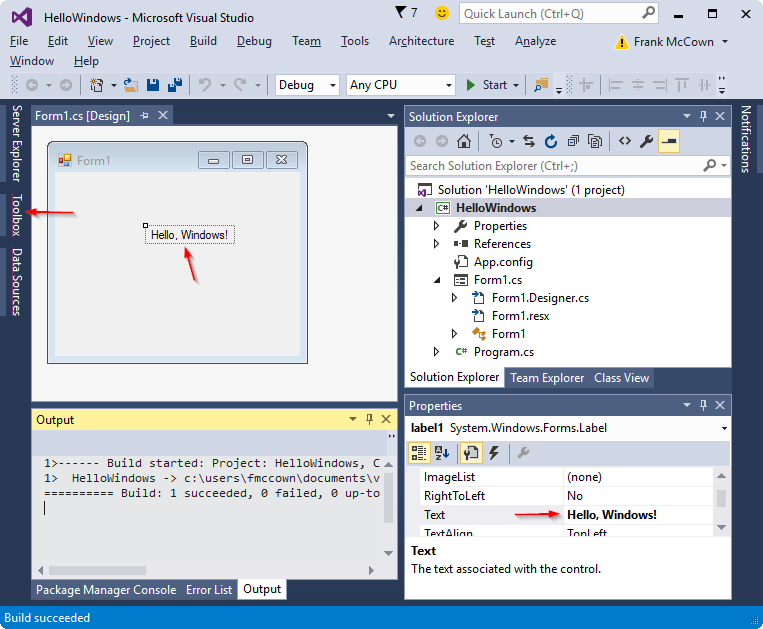Open Properties wrench in Solution Explorer toolbar

[646, 142]
